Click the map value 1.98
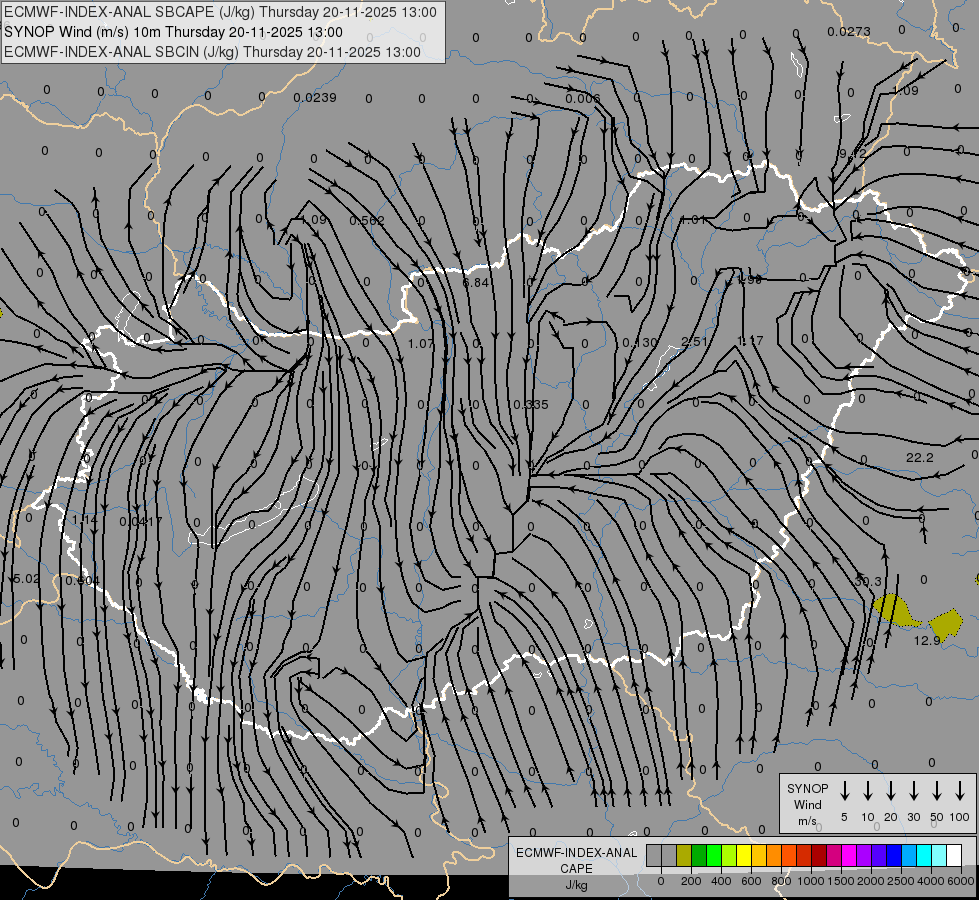This screenshot has width=979, height=900. tap(749, 279)
